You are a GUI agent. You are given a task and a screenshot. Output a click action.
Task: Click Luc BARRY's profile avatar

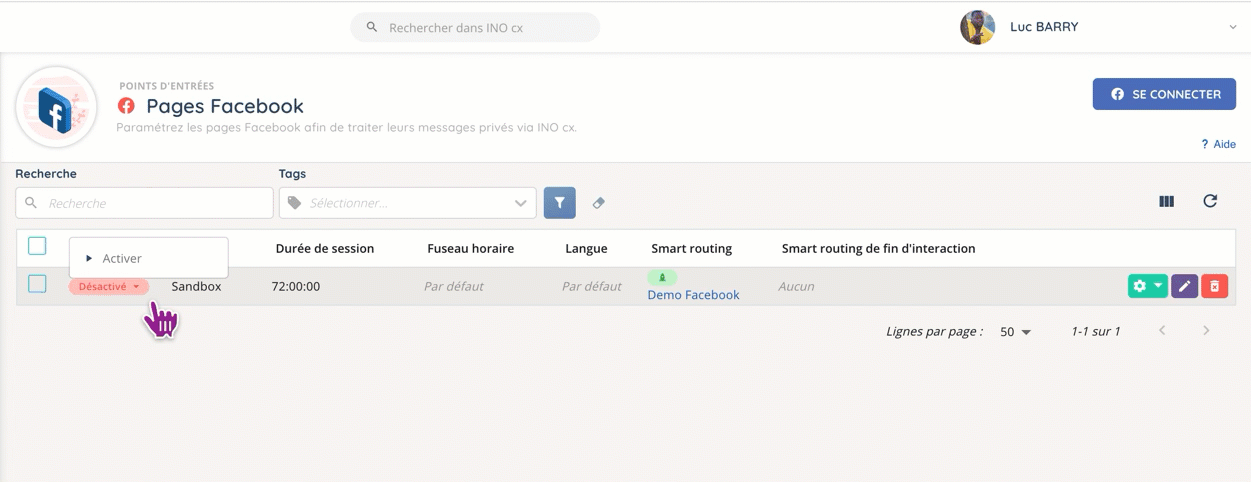tap(977, 28)
